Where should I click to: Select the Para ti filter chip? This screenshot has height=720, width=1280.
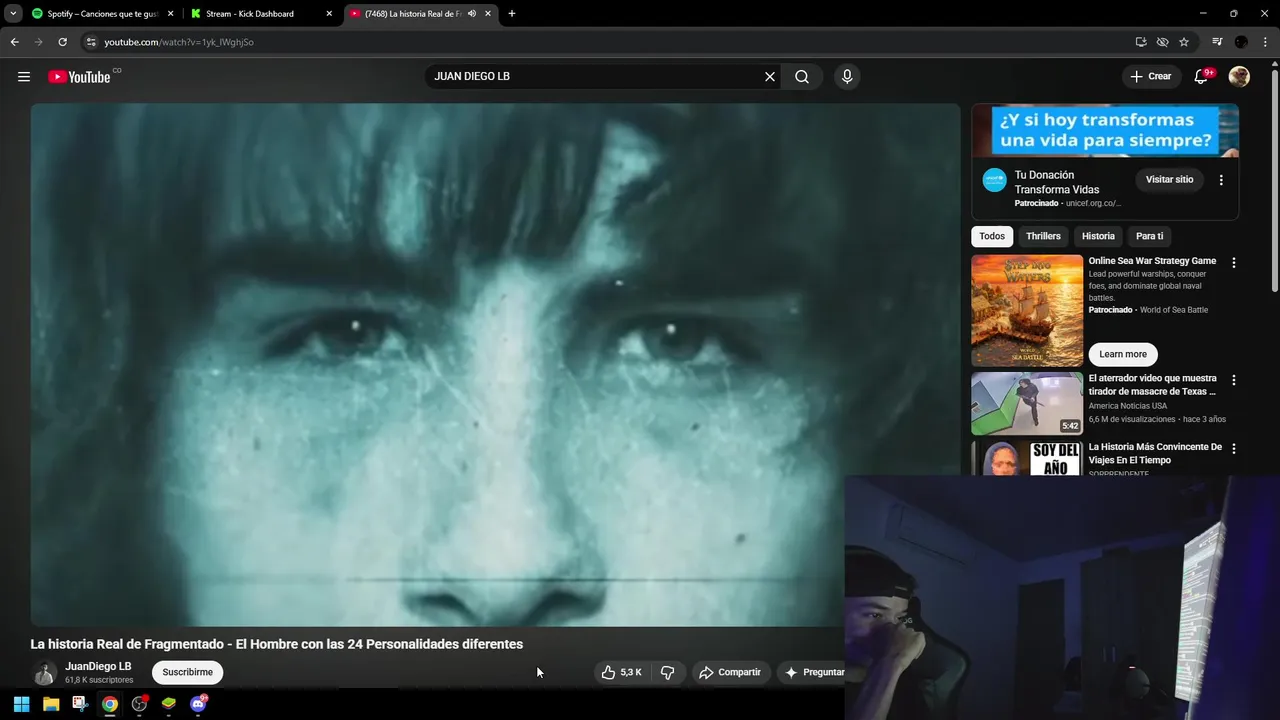point(1149,236)
